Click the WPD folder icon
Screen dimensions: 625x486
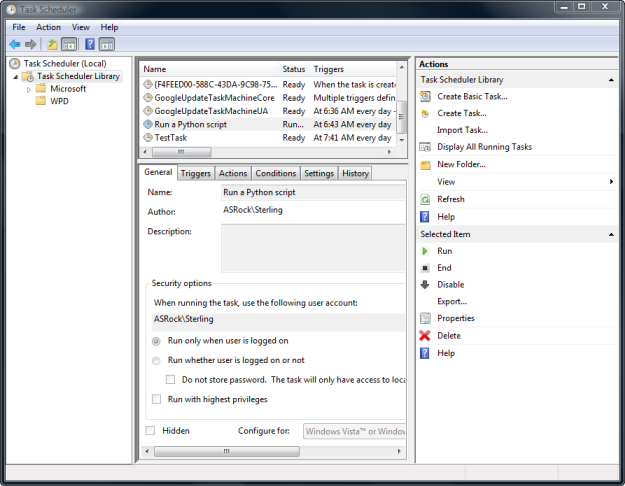[41, 101]
